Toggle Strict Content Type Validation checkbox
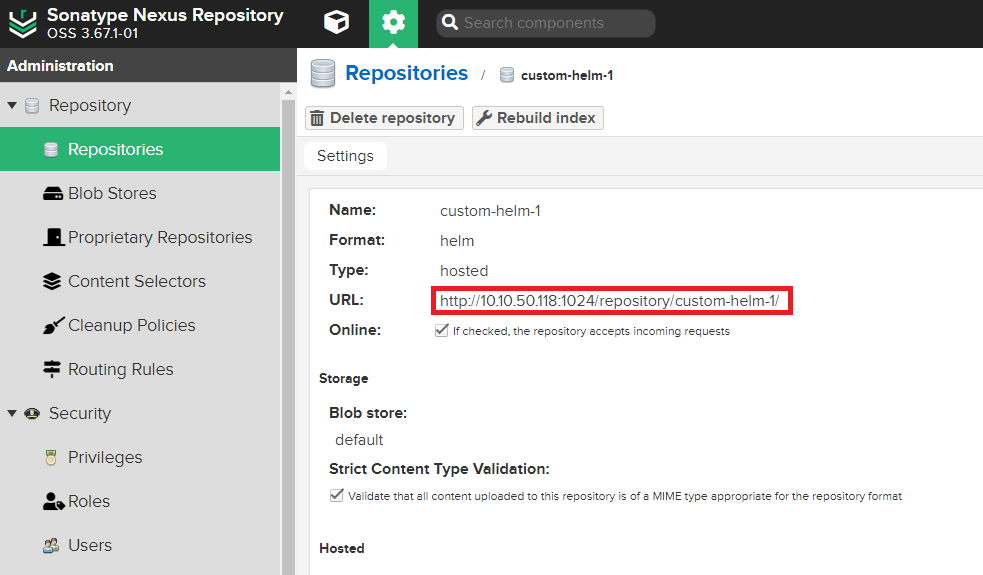Screen dimensions: 983x575 337,495
